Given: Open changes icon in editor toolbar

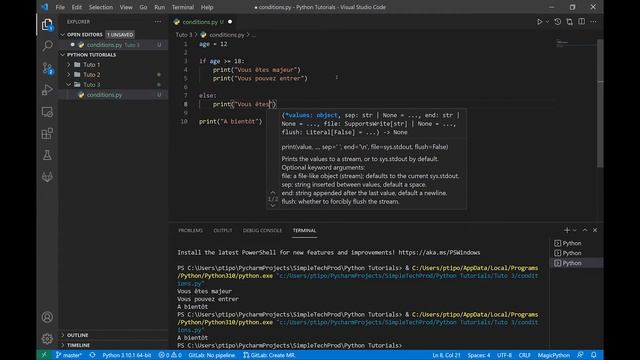Looking at the screenshot, I should tap(569, 22).
